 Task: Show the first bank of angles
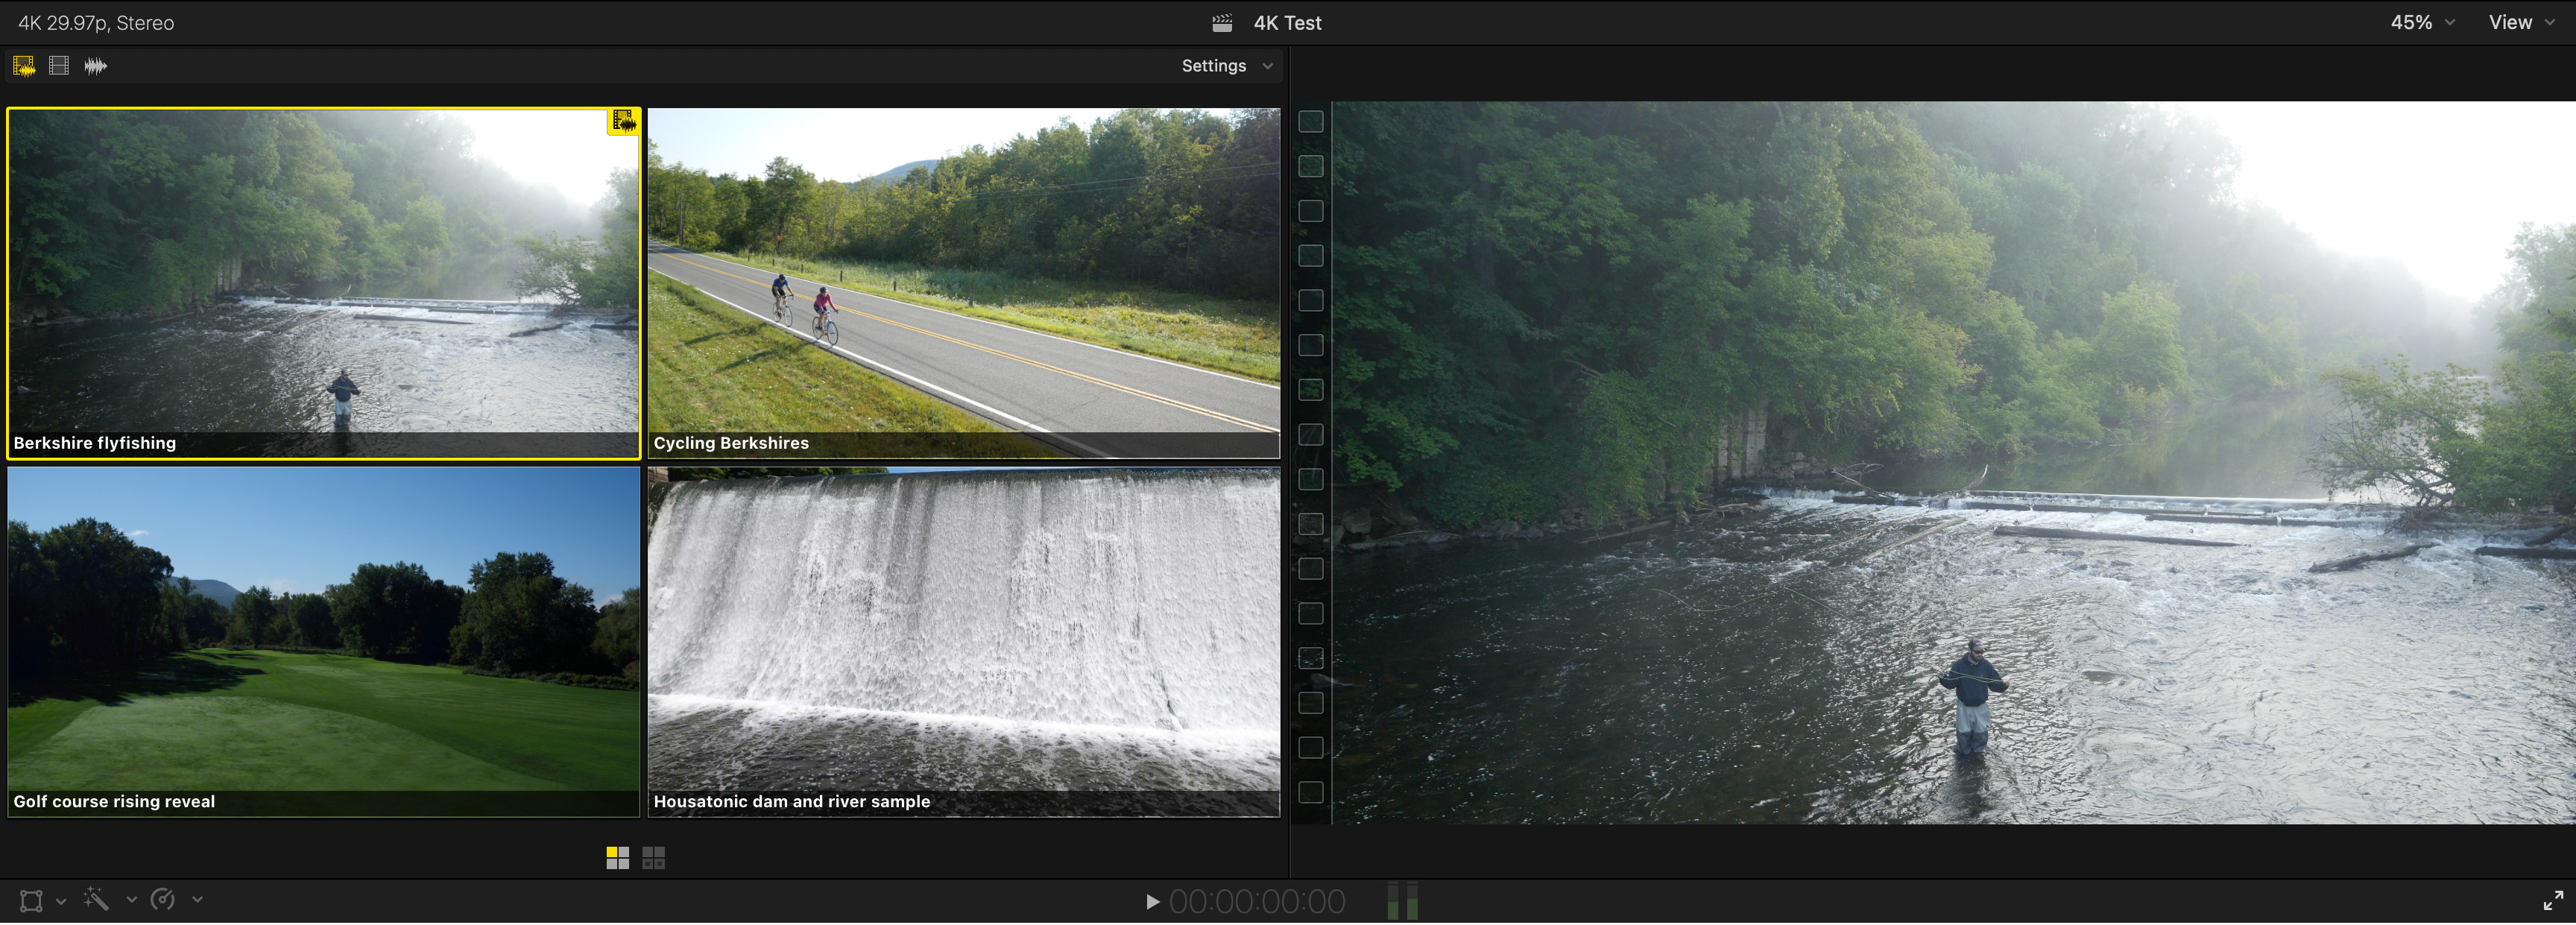pyautogui.click(x=617, y=857)
